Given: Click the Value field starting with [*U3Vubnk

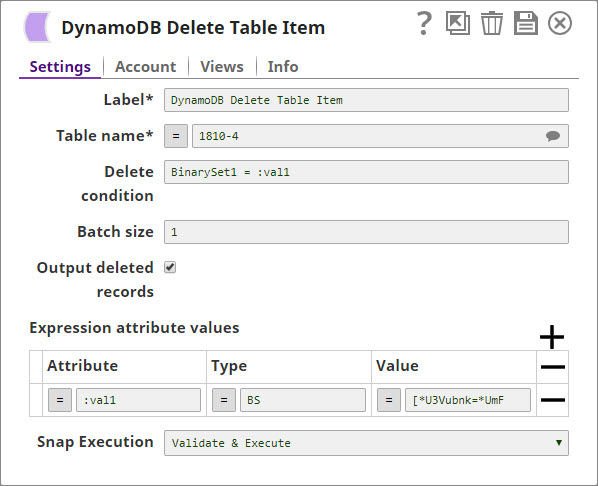Looking at the screenshot, I should pos(468,400).
